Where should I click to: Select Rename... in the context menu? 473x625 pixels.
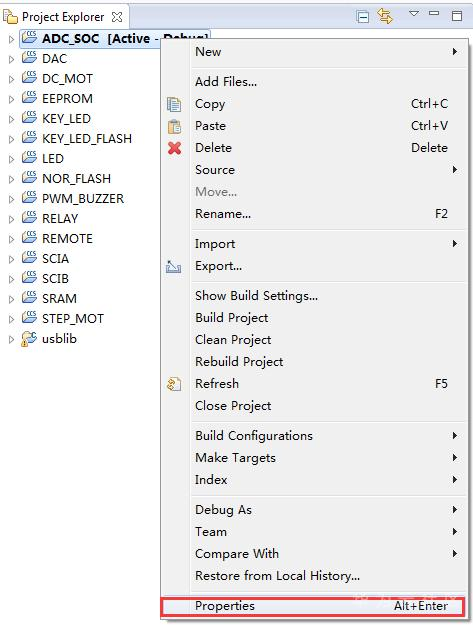tap(223, 214)
